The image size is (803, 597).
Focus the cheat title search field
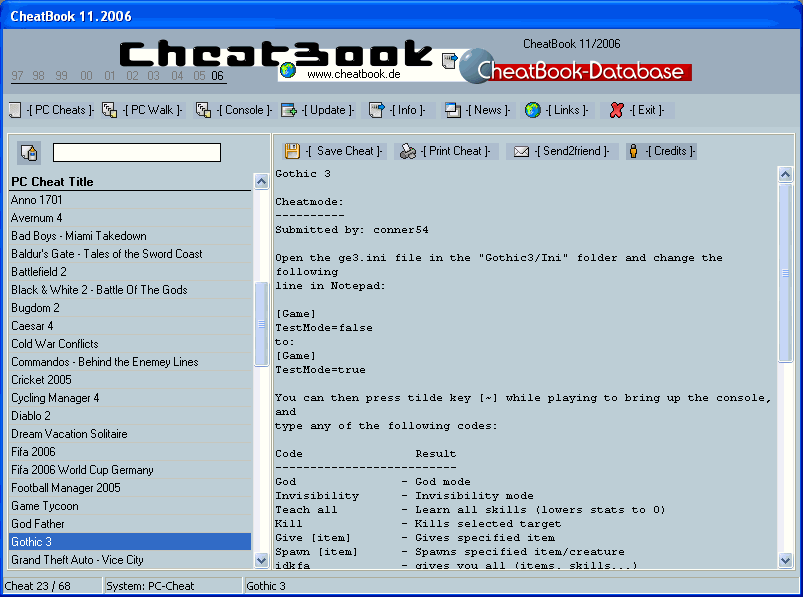pos(137,153)
